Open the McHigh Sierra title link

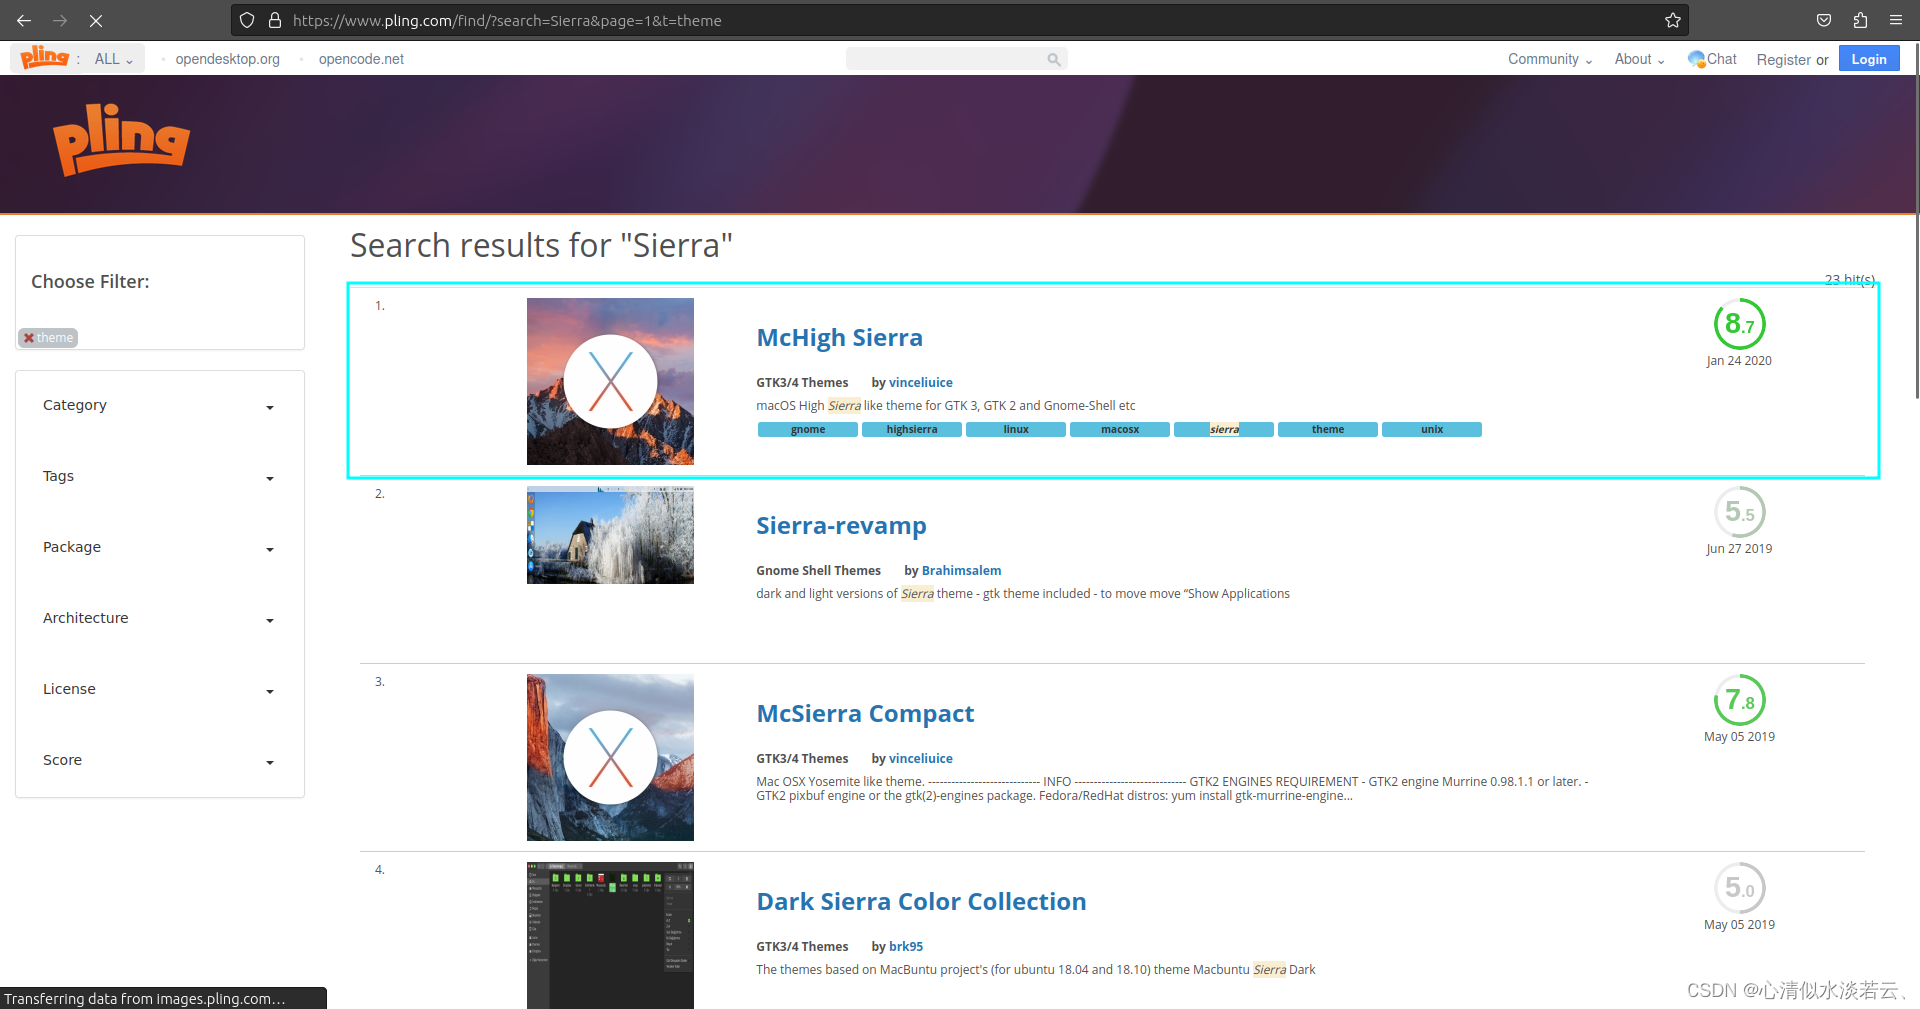(x=839, y=338)
